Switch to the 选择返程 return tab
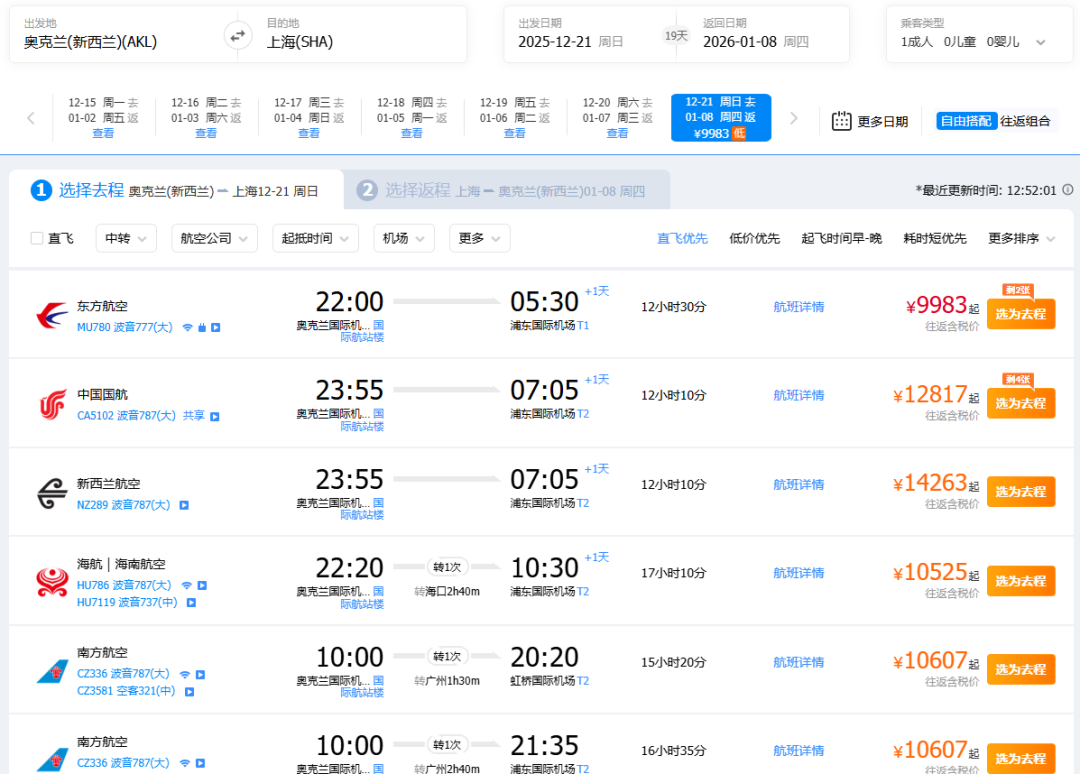The height and width of the screenshot is (774, 1080). [506, 190]
